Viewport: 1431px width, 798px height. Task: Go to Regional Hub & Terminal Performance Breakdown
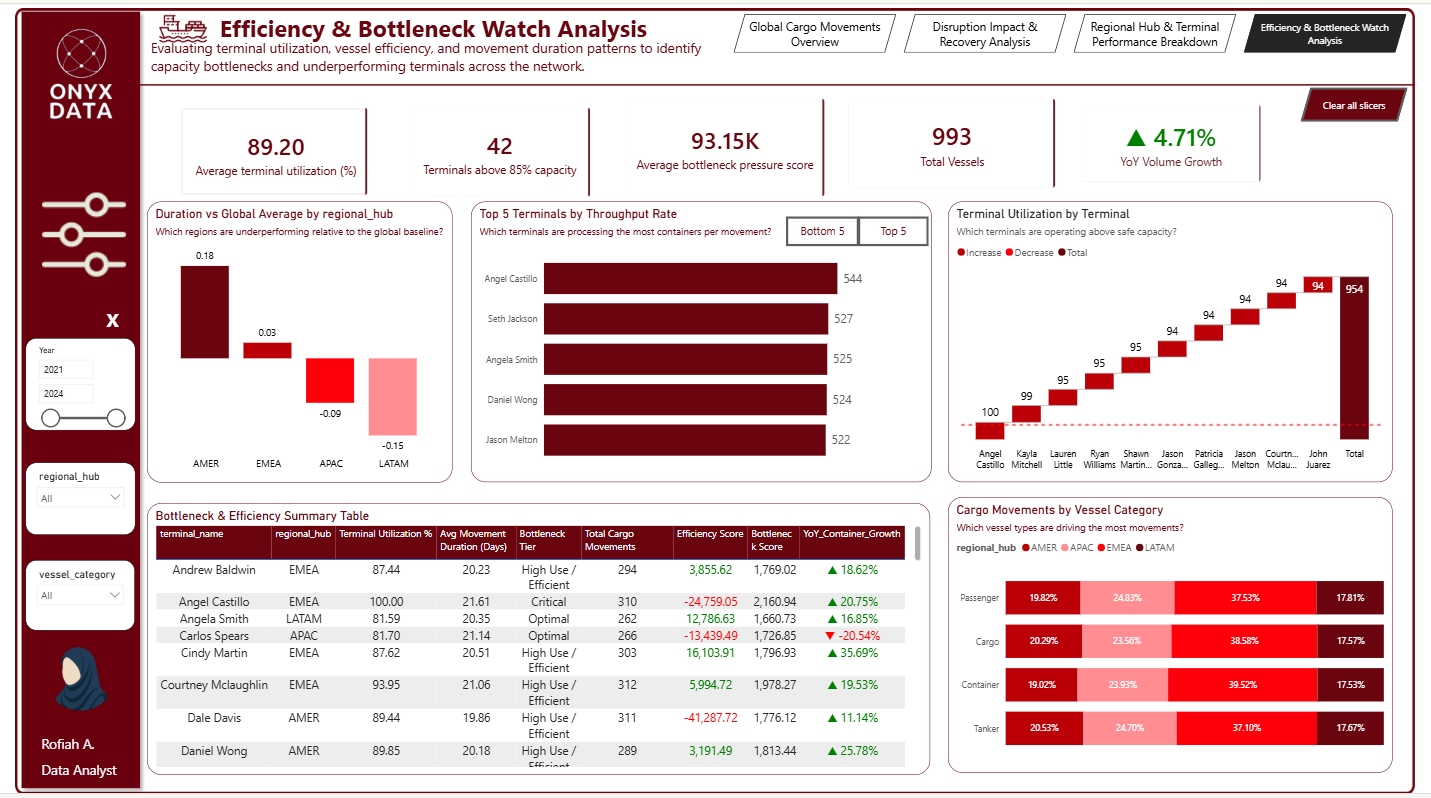pyautogui.click(x=1154, y=34)
